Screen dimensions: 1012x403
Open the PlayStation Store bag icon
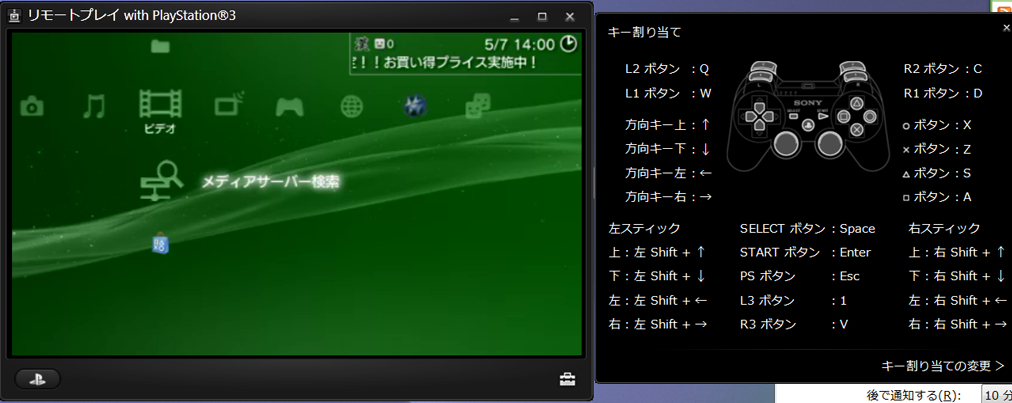click(x=160, y=243)
